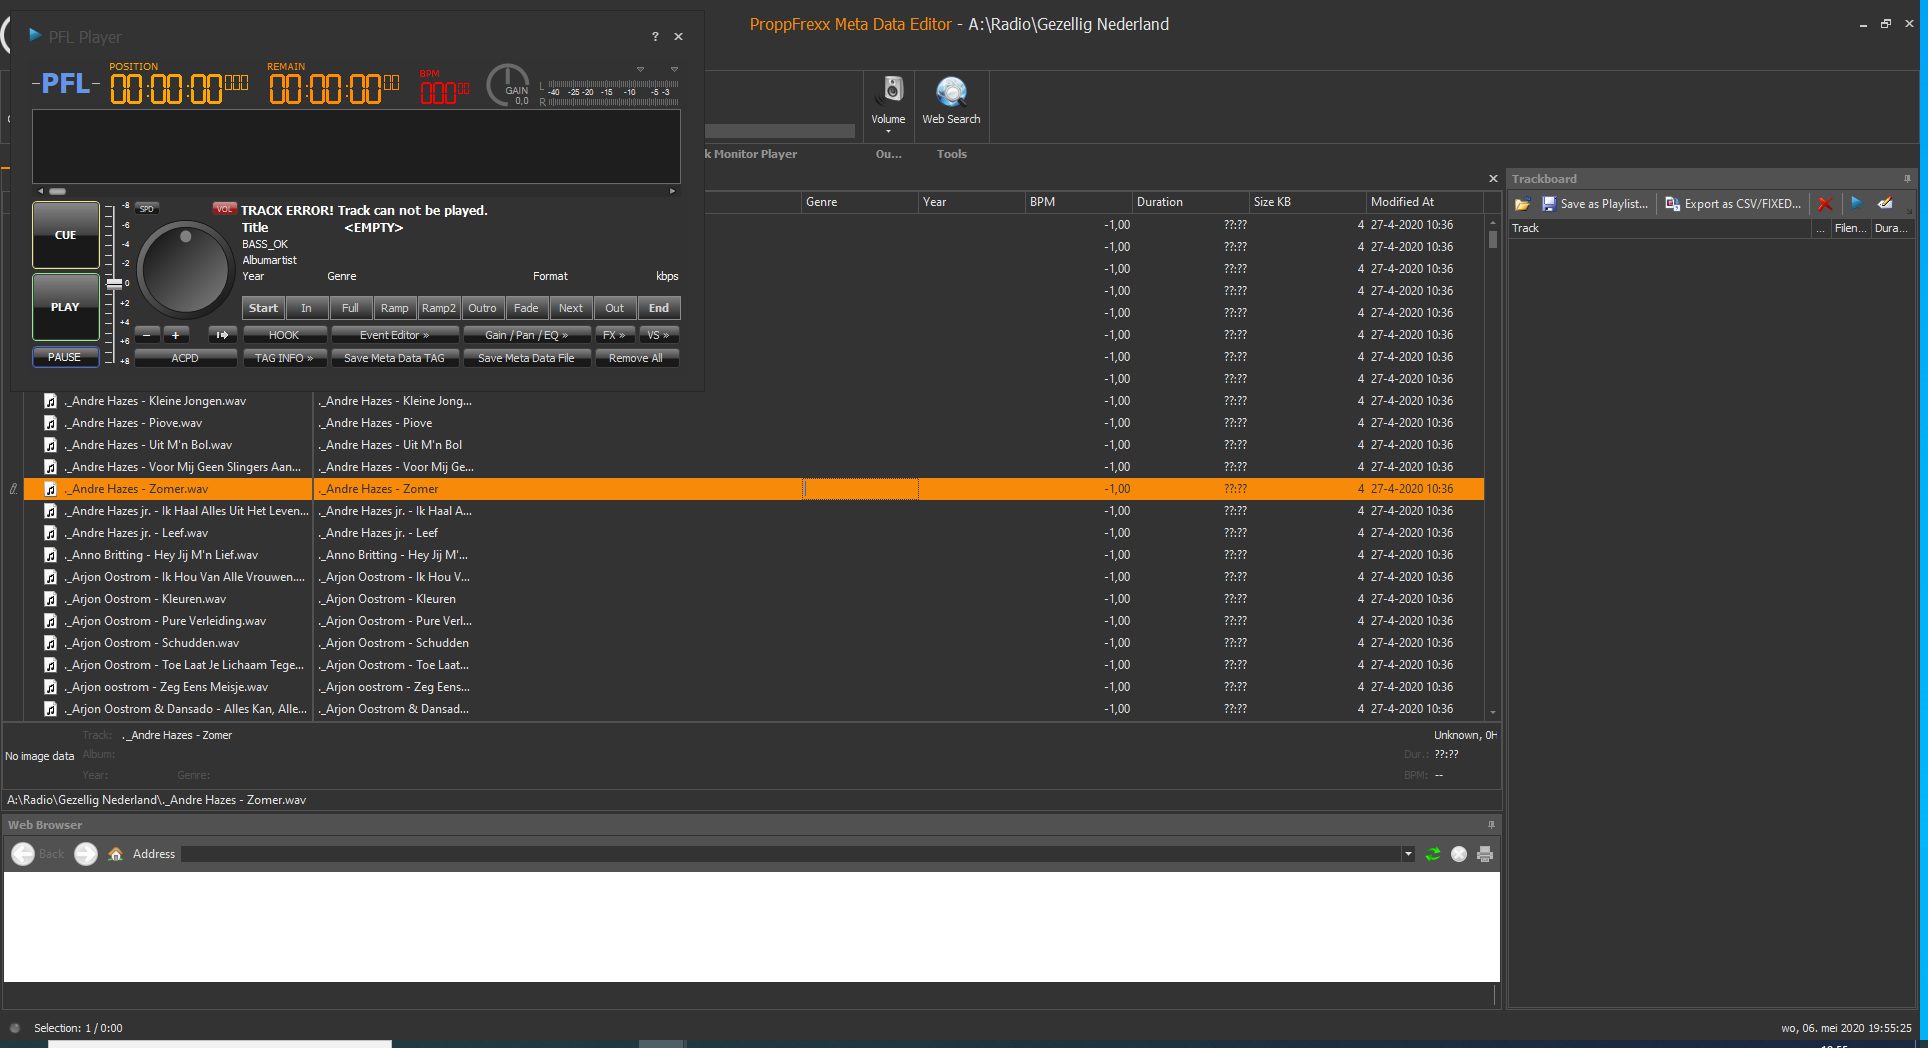Click Export as CSV/FIXED icon

[x=1672, y=204]
